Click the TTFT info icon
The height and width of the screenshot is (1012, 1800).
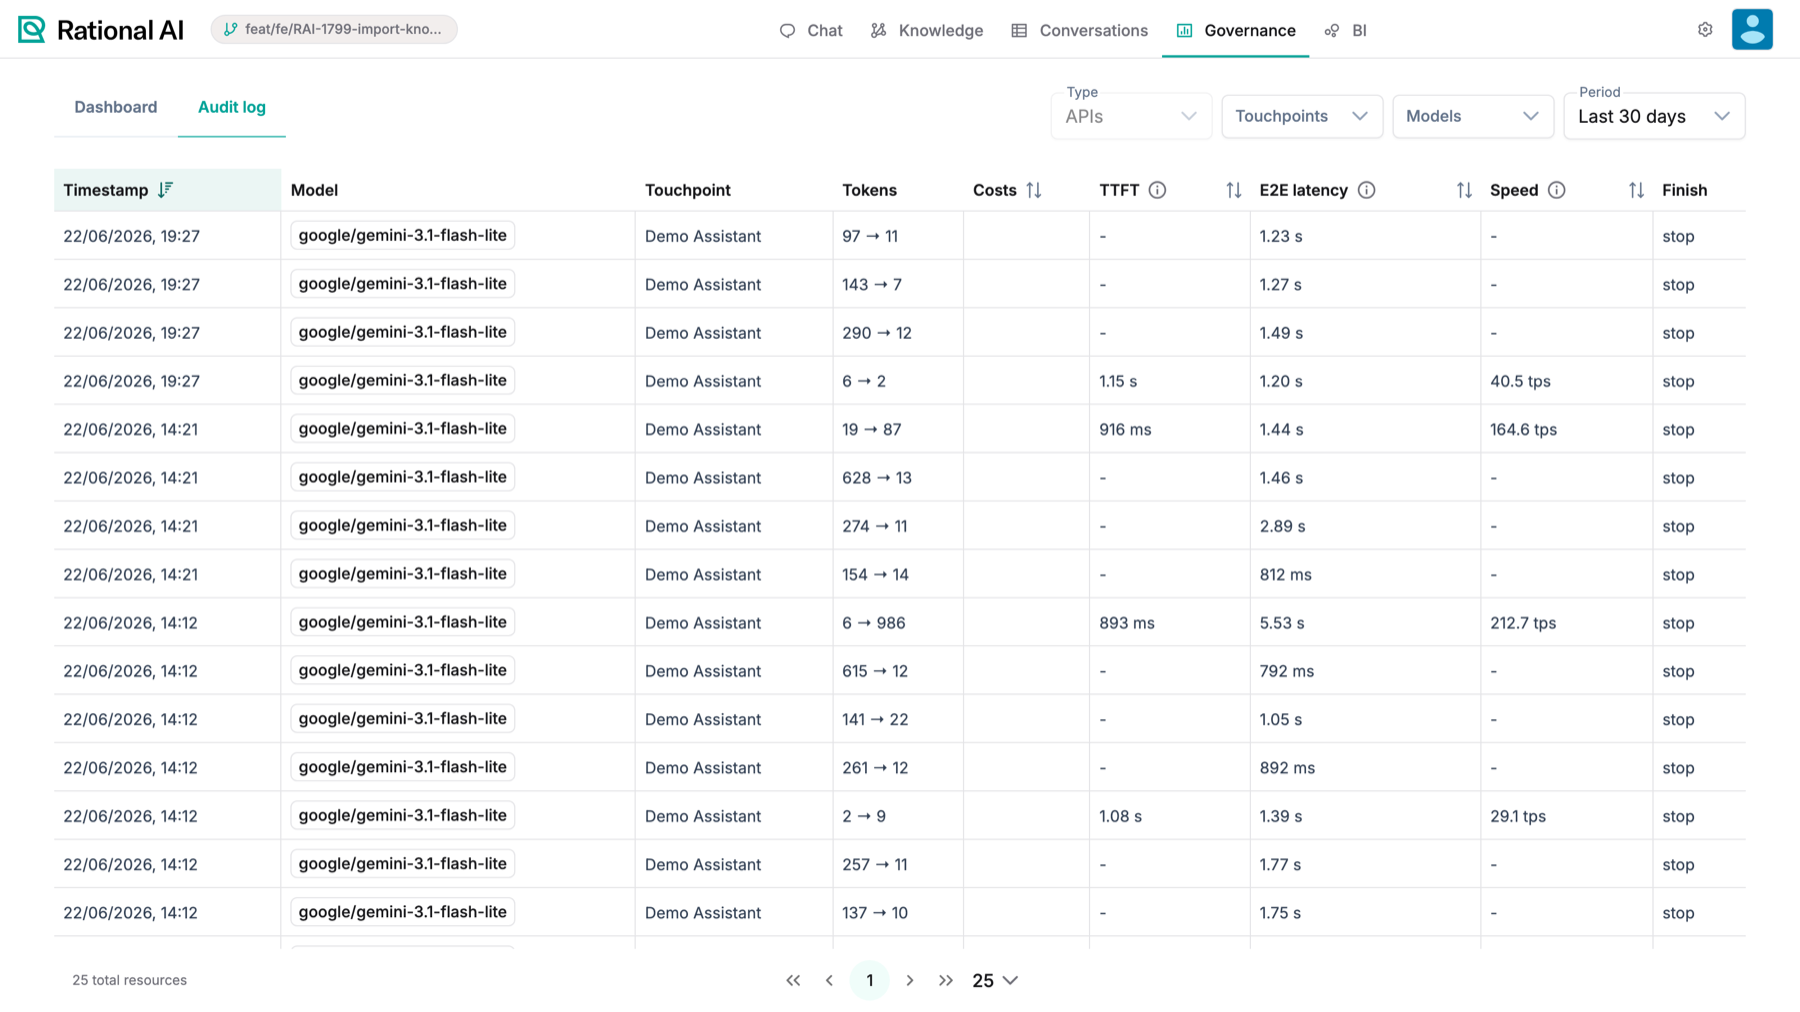click(1157, 190)
